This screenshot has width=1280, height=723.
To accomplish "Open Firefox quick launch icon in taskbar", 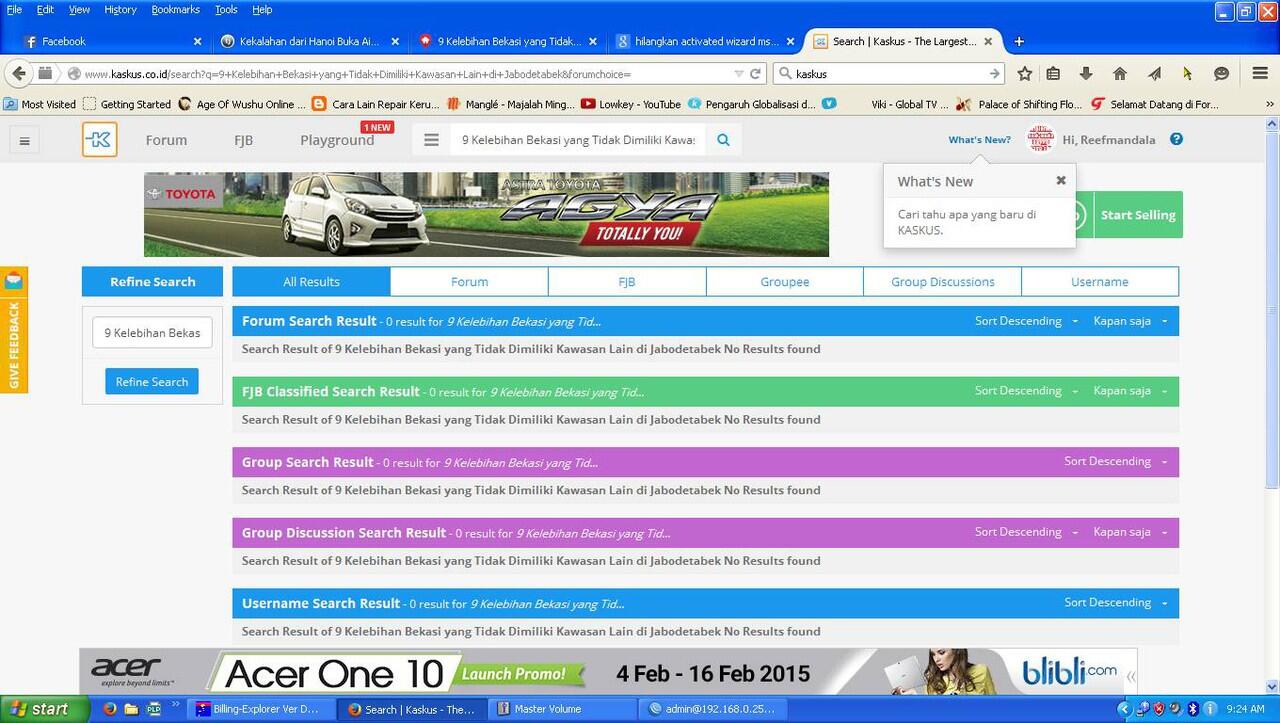I will pyautogui.click(x=110, y=709).
